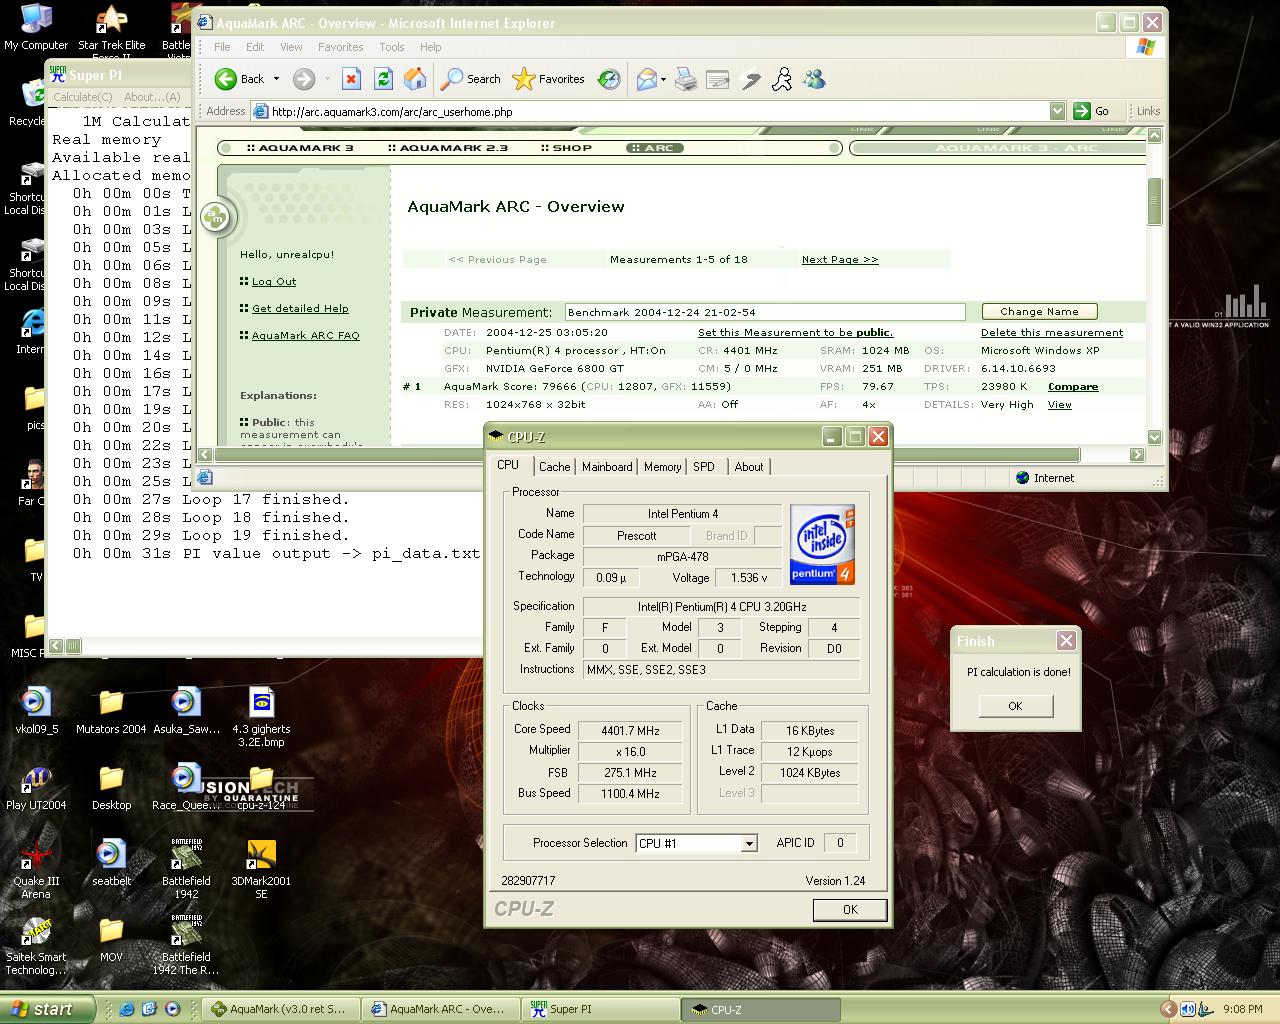
Task: Click the Start button
Action: point(47,1009)
